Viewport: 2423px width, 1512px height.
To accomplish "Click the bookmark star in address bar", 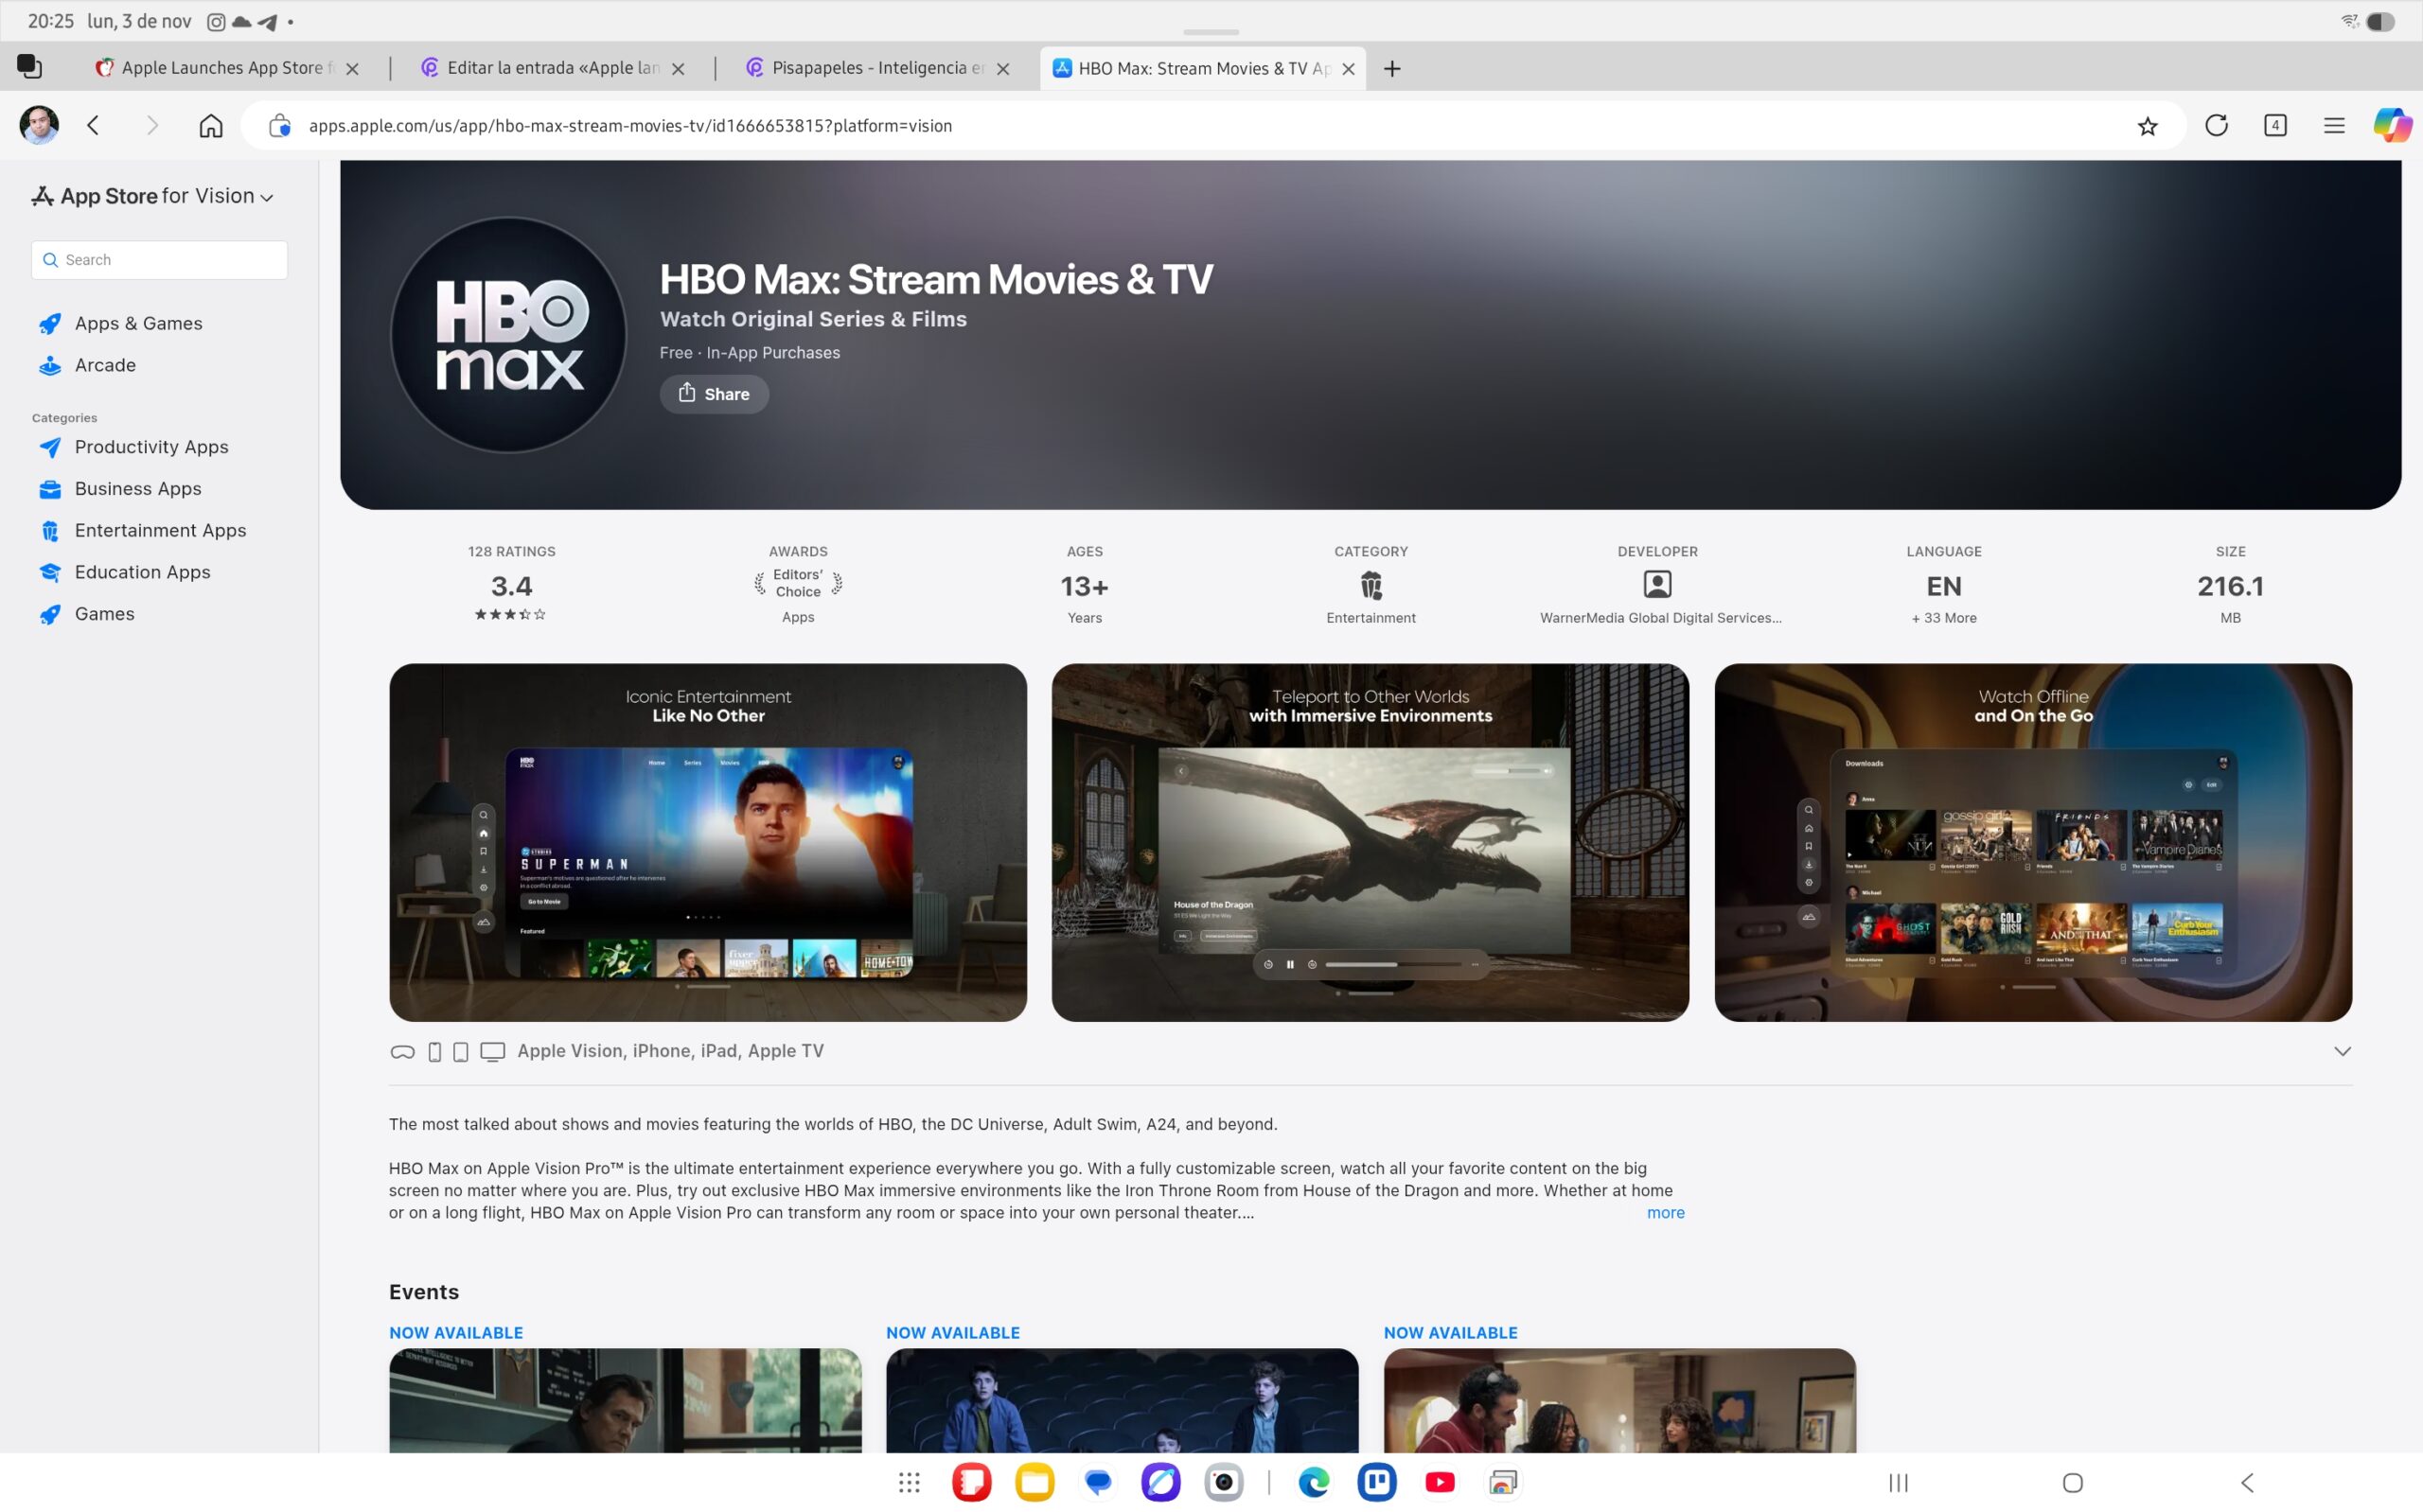I will [2146, 126].
